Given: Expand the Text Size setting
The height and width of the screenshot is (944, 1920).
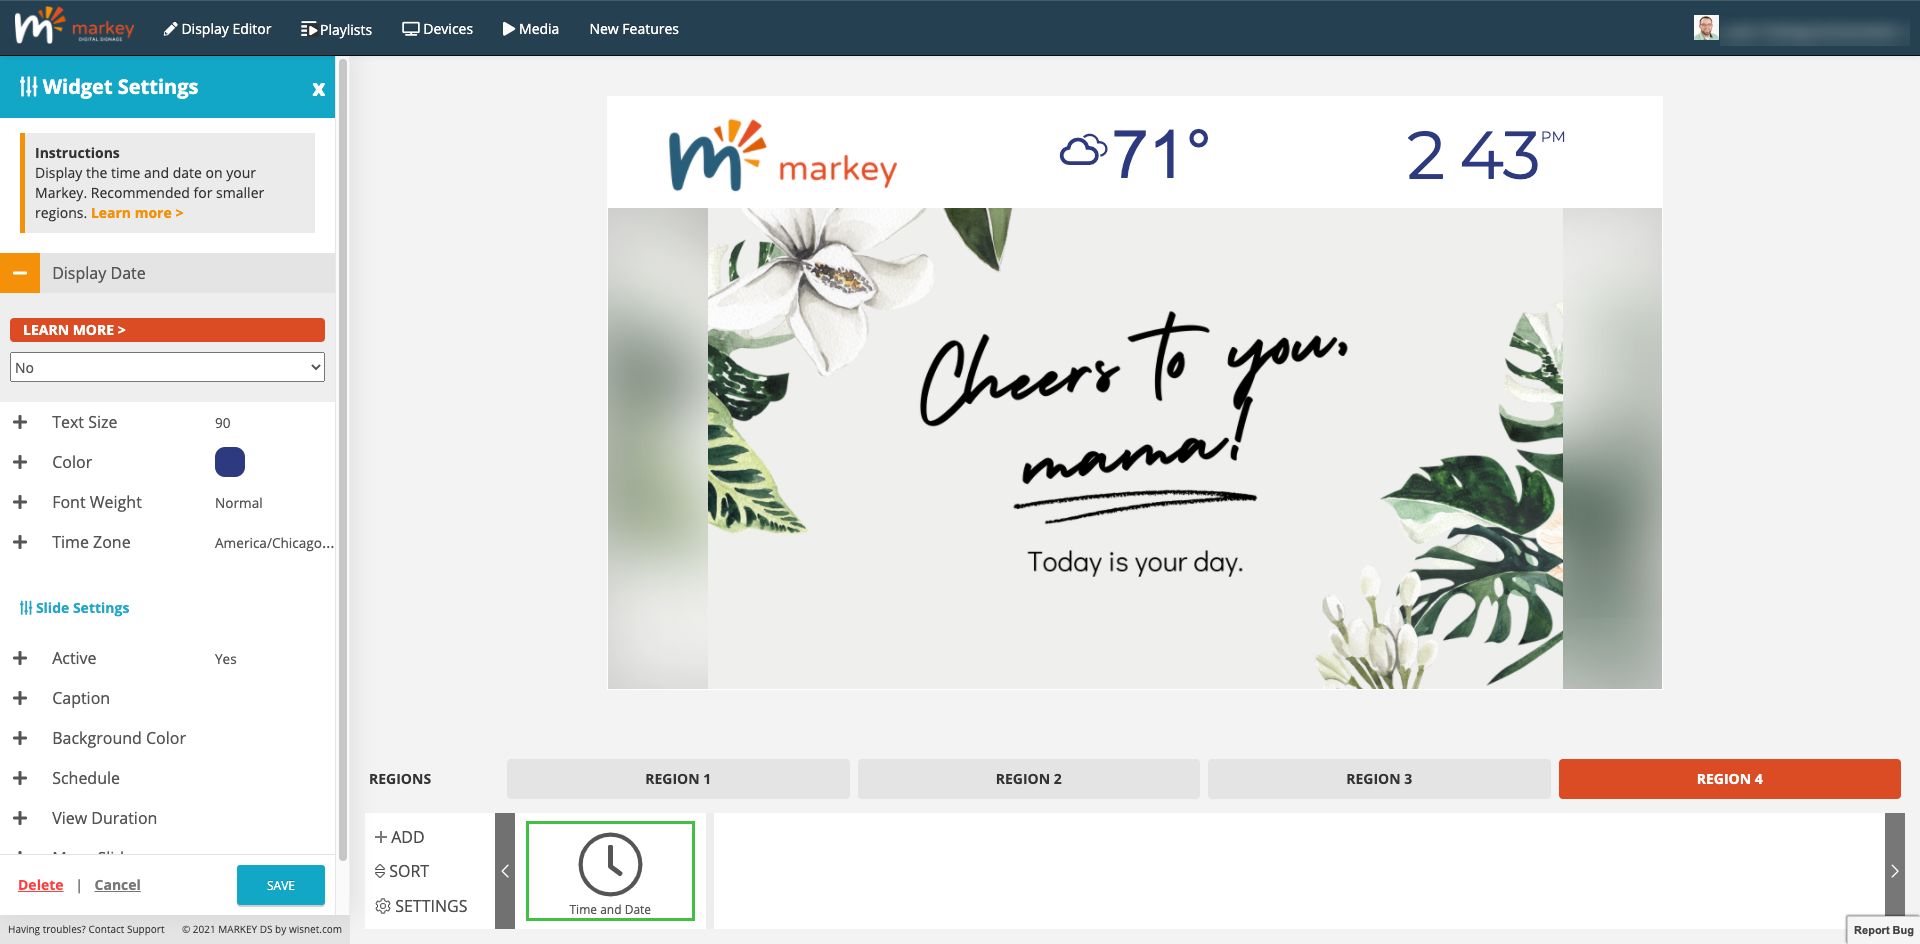Looking at the screenshot, I should (x=20, y=421).
